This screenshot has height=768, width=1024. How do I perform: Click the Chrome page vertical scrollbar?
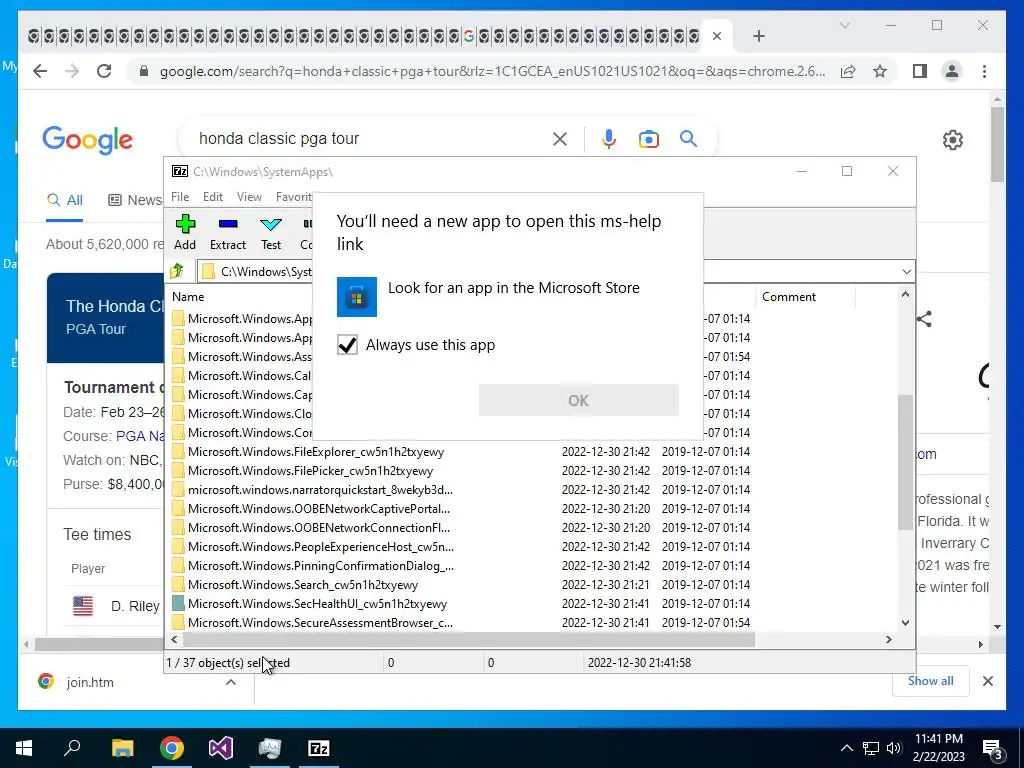997,144
